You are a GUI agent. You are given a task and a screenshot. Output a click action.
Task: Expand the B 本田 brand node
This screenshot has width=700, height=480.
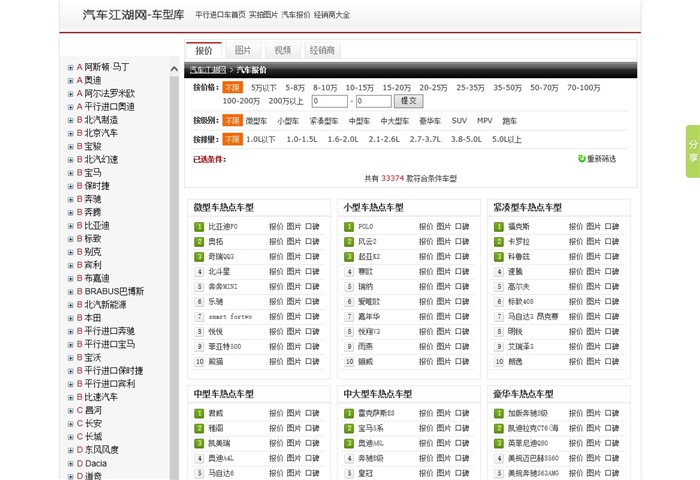click(71, 318)
